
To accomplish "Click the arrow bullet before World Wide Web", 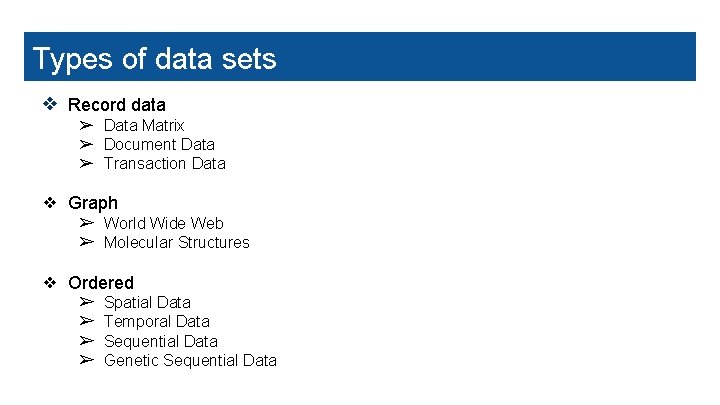I will pyautogui.click(x=86, y=223).
